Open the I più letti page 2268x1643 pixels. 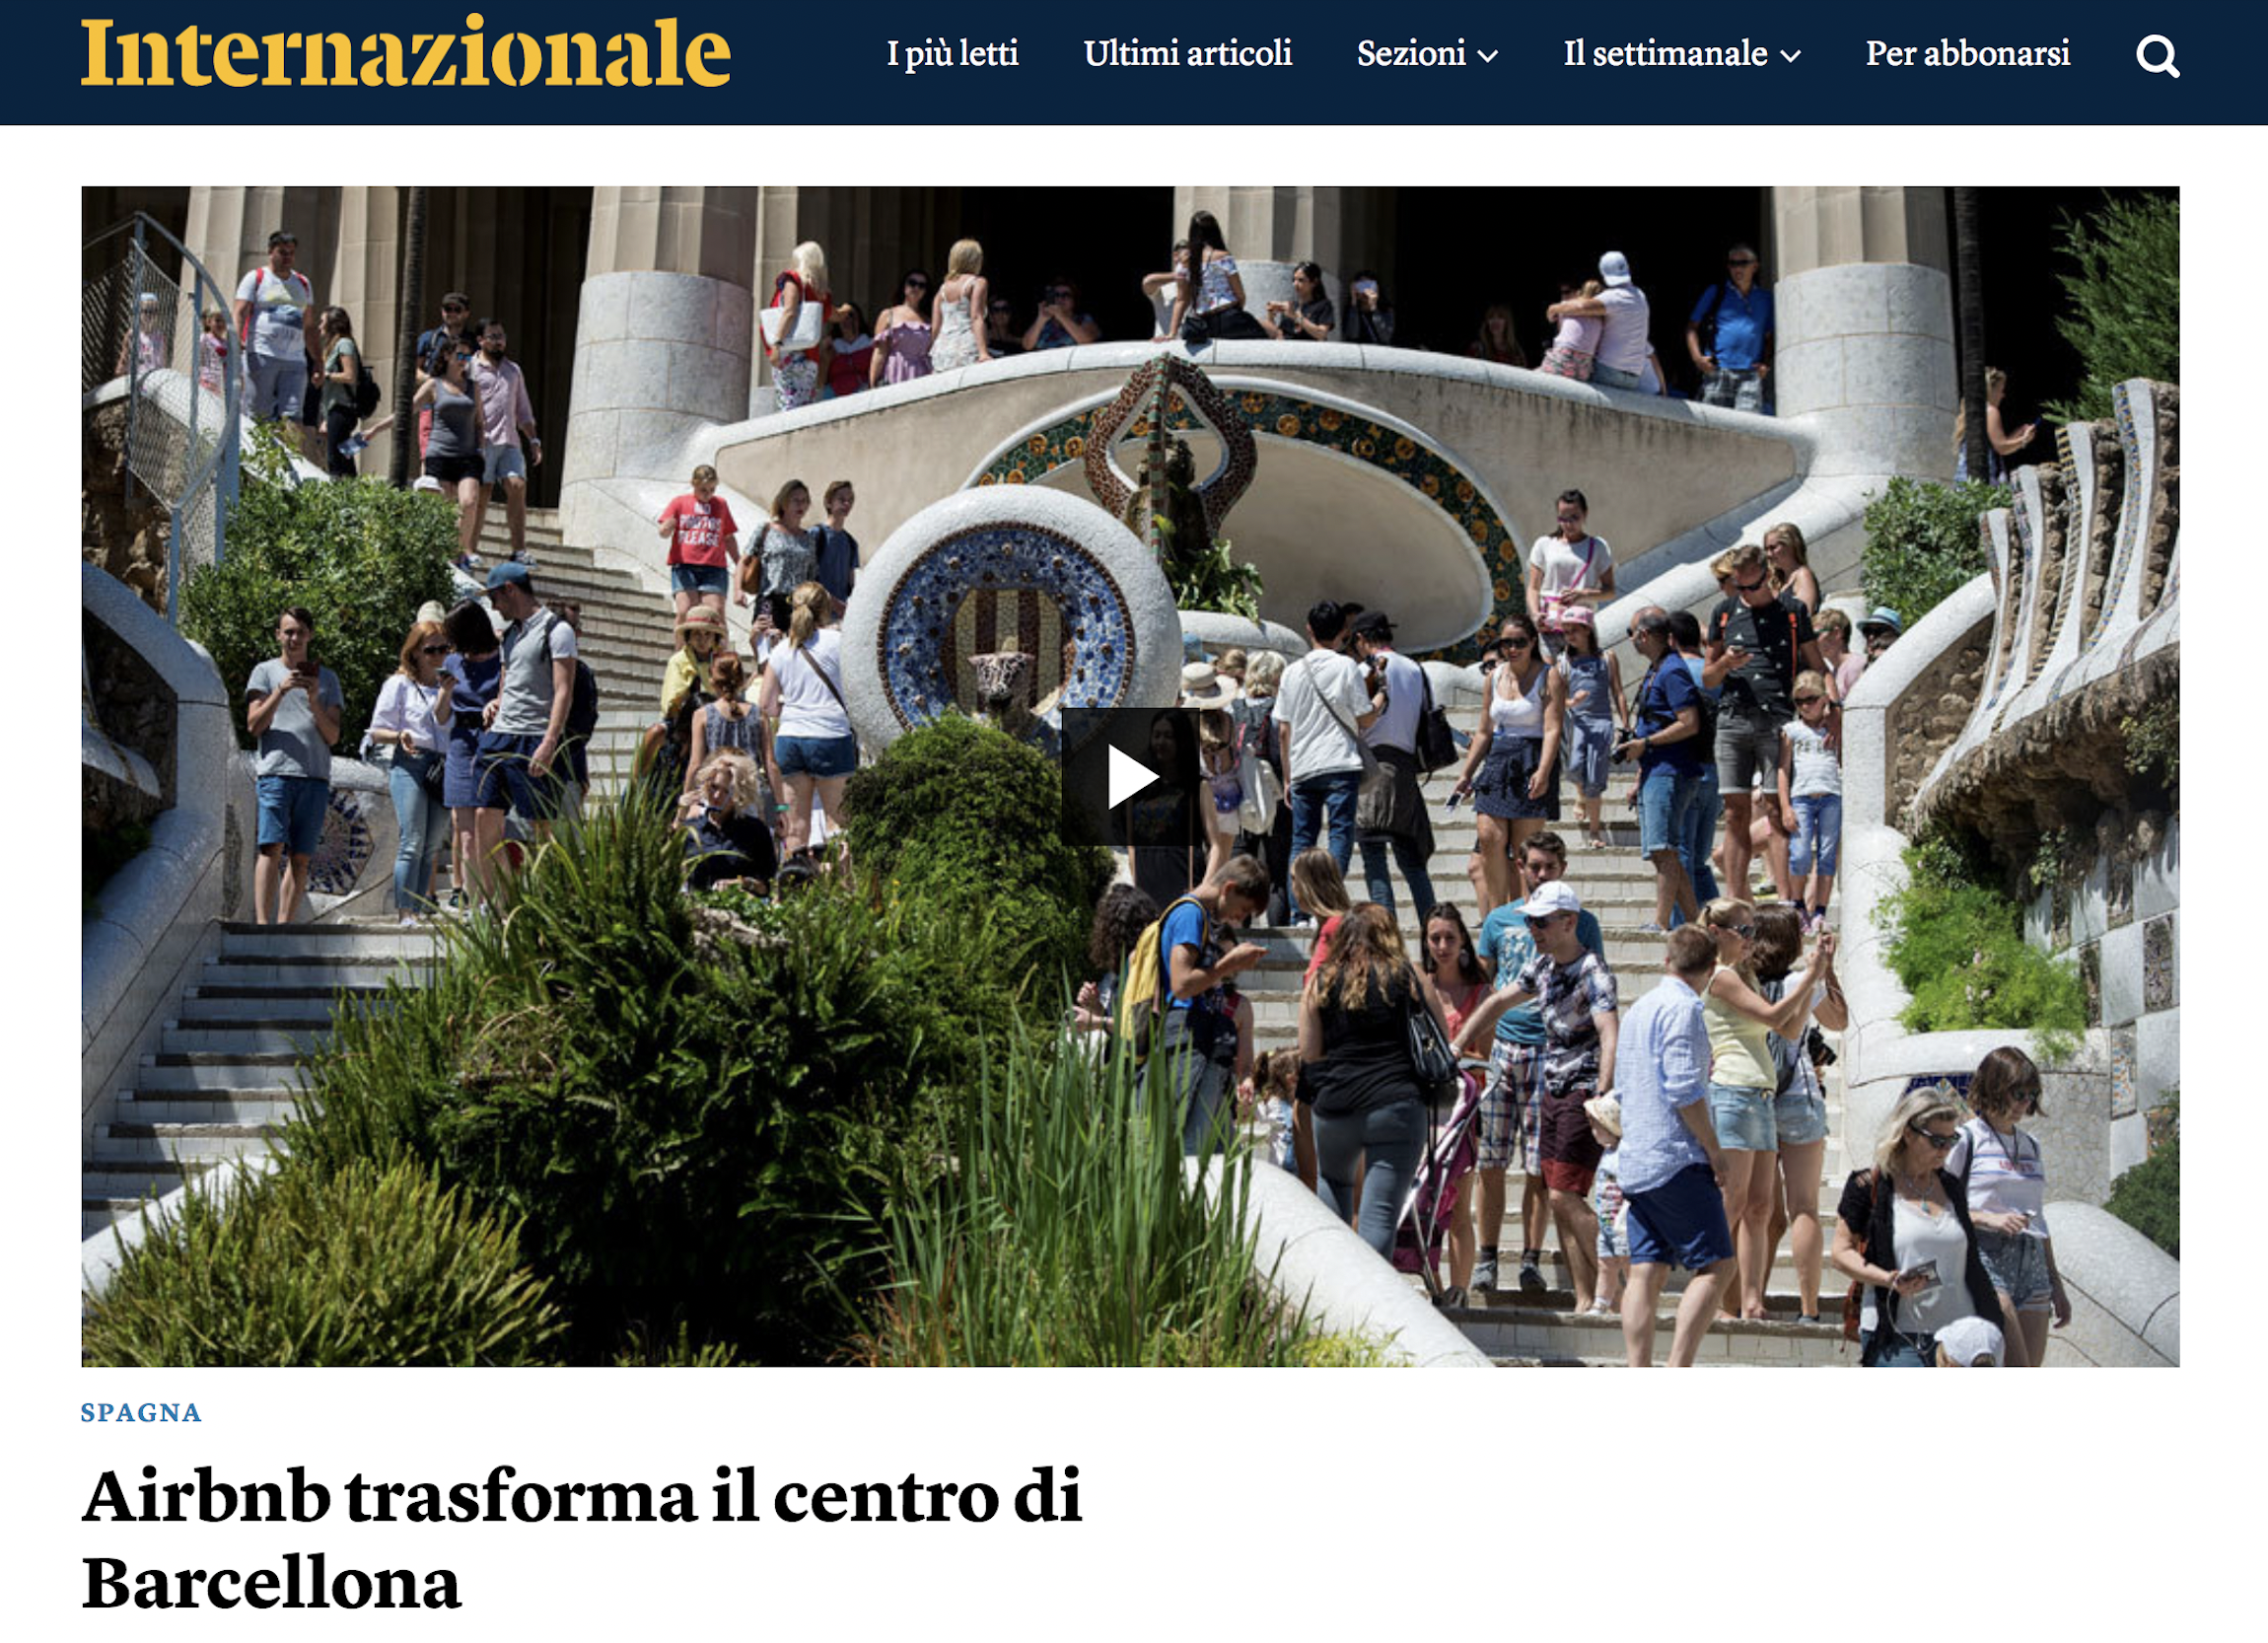pos(952,53)
